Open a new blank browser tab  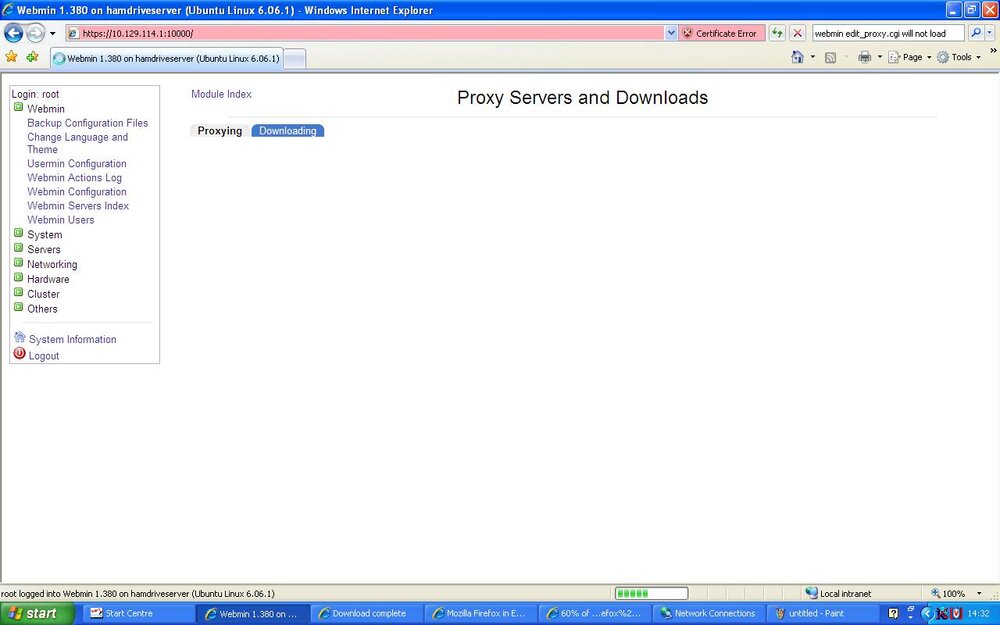coord(295,59)
